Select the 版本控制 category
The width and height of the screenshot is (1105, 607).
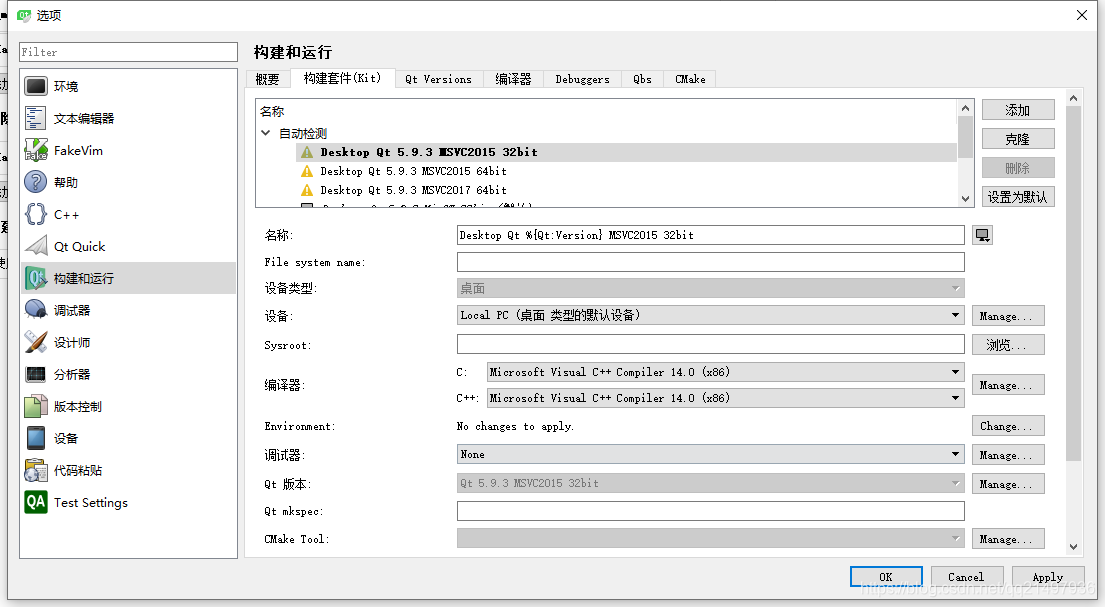(128, 407)
